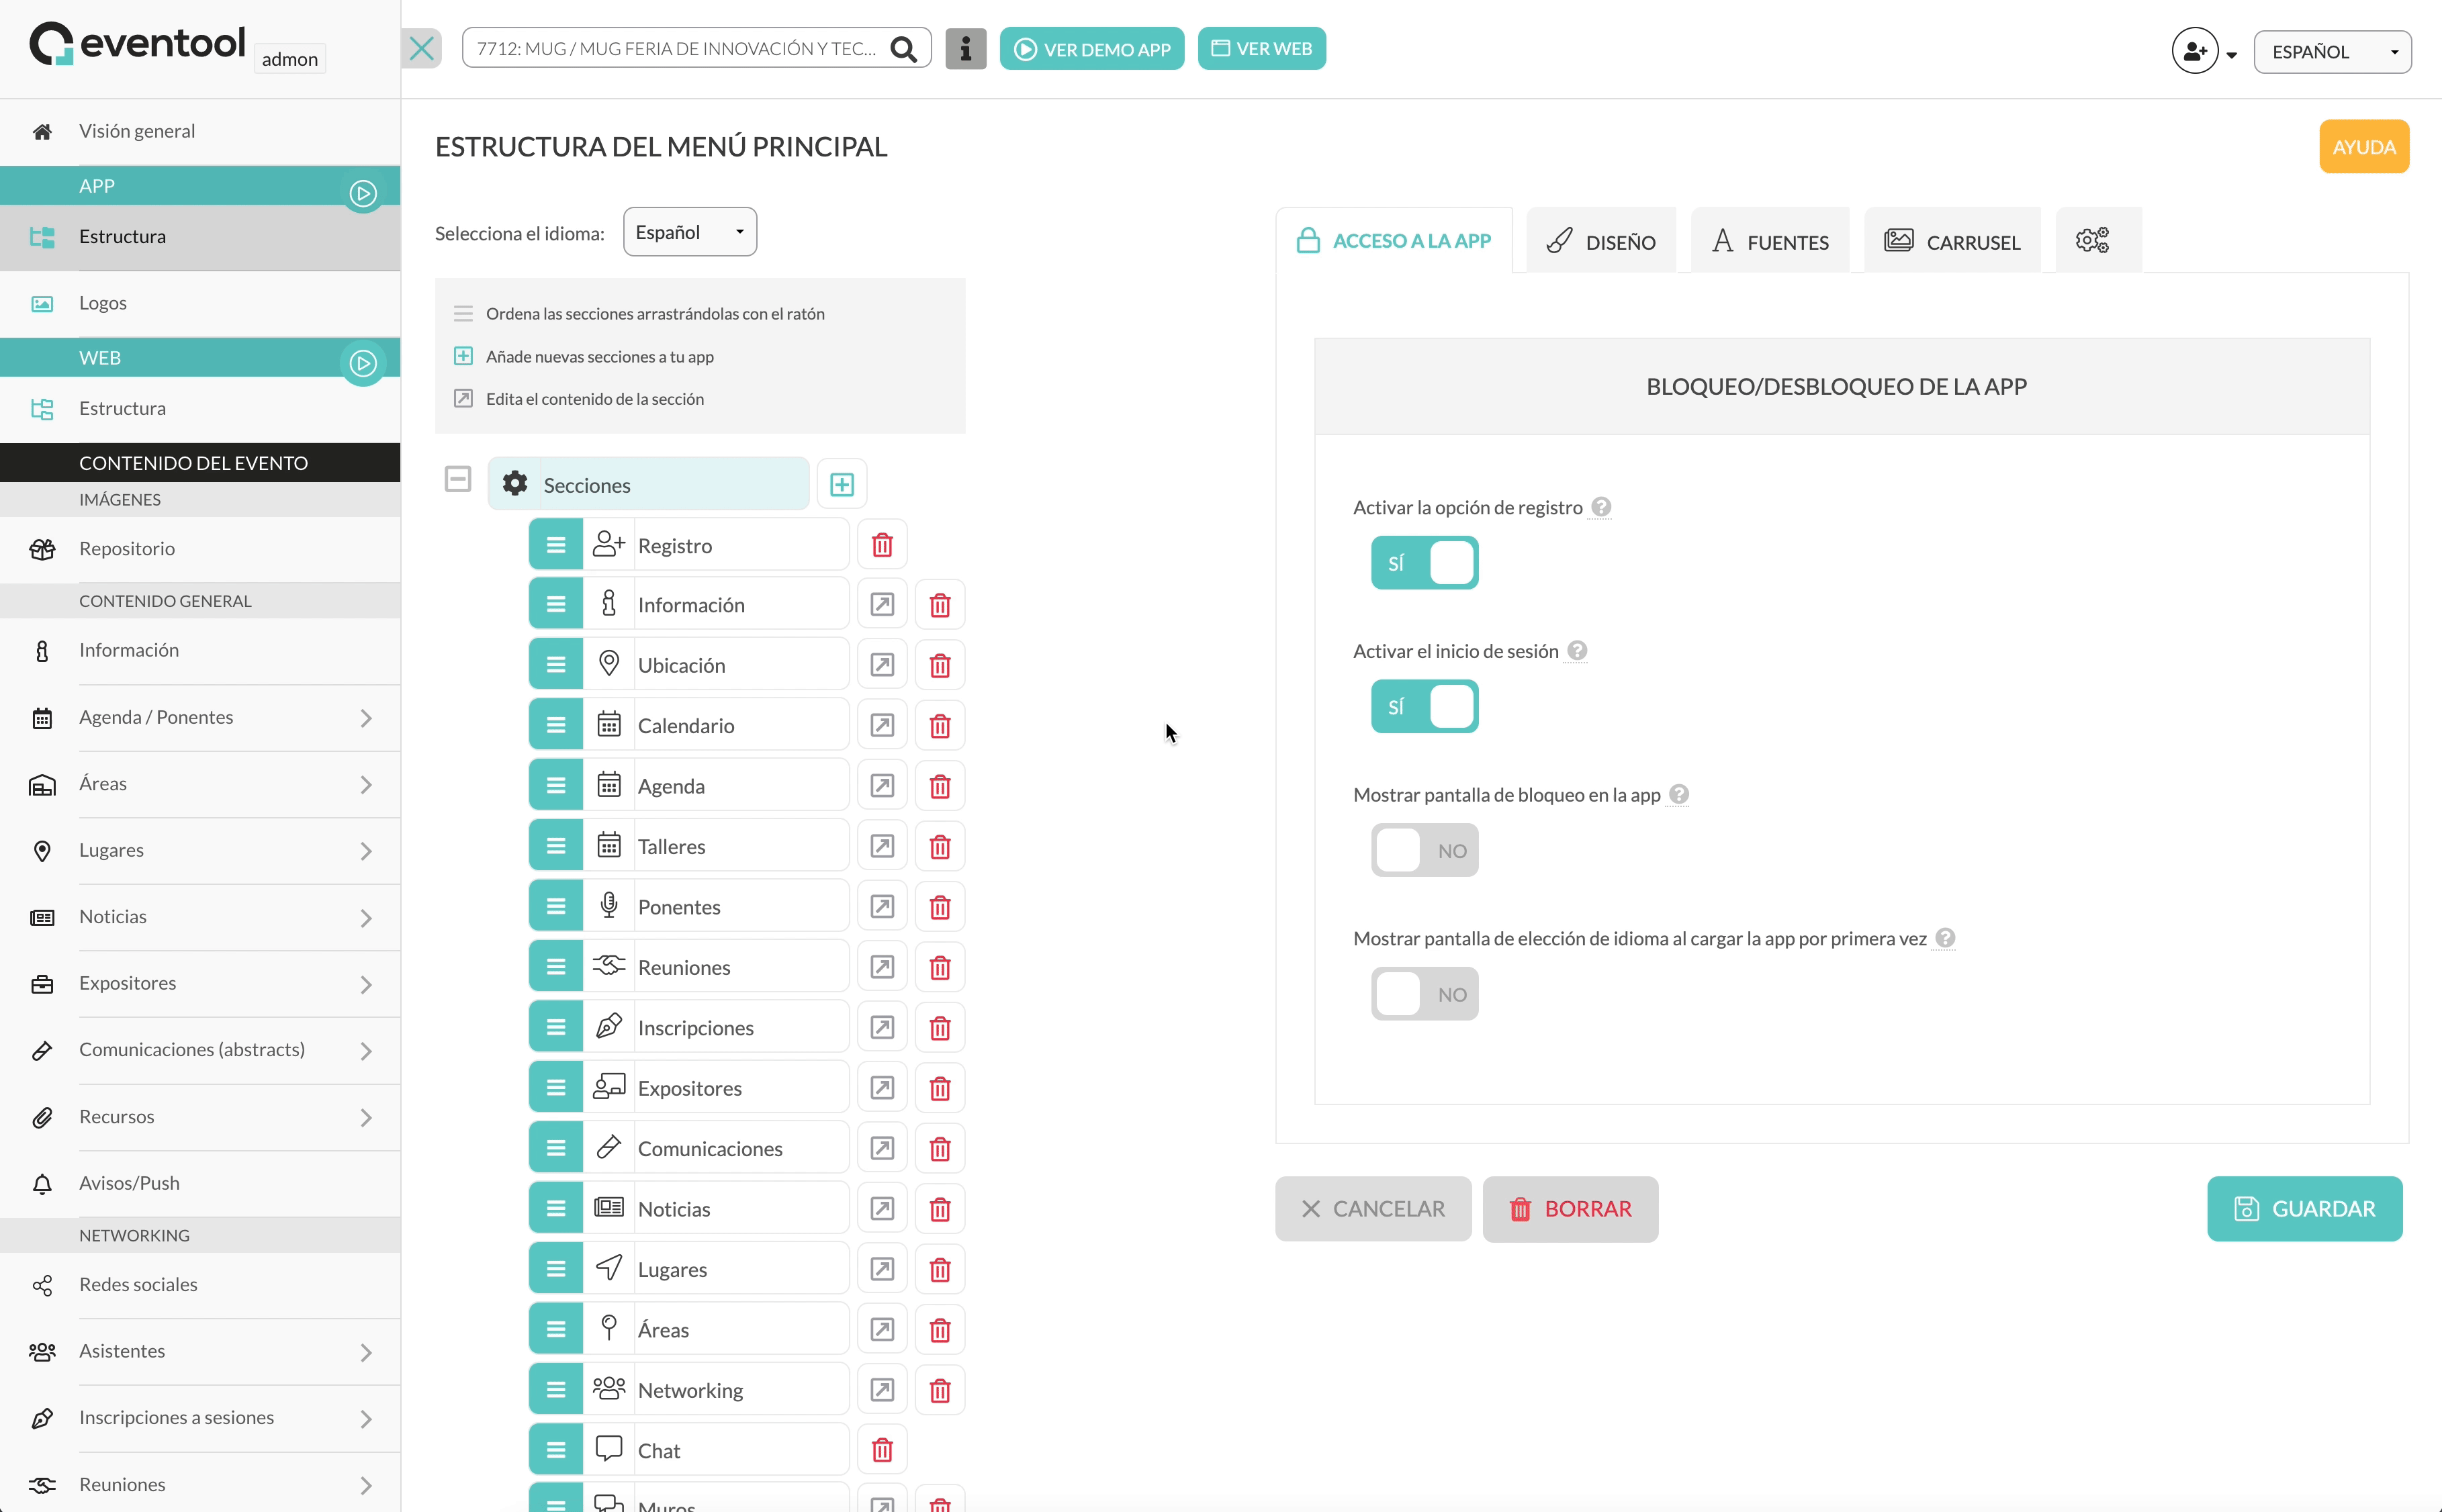Delete the Networking section
2442x1512 pixels.
[x=939, y=1390]
